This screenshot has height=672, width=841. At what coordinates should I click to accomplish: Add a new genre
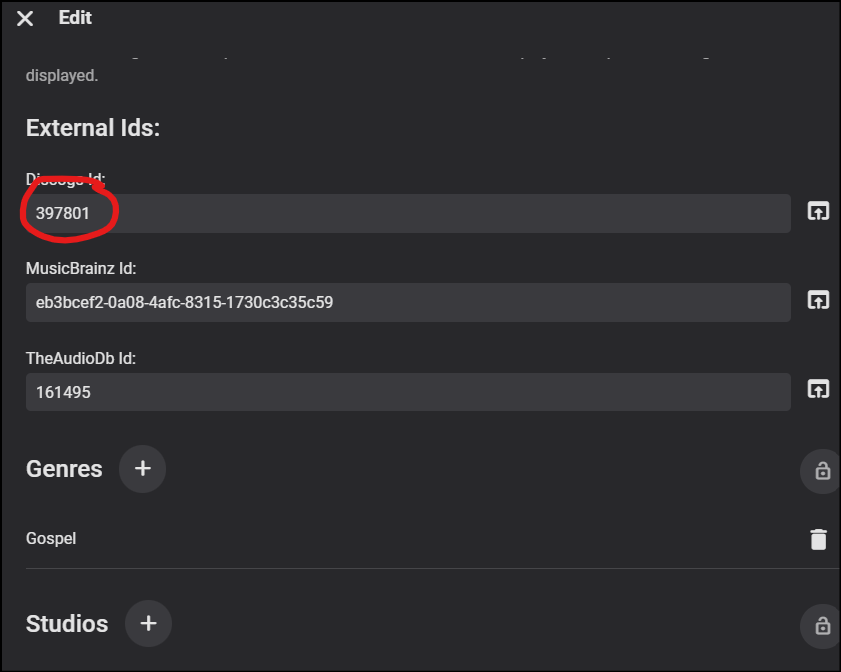click(x=142, y=468)
